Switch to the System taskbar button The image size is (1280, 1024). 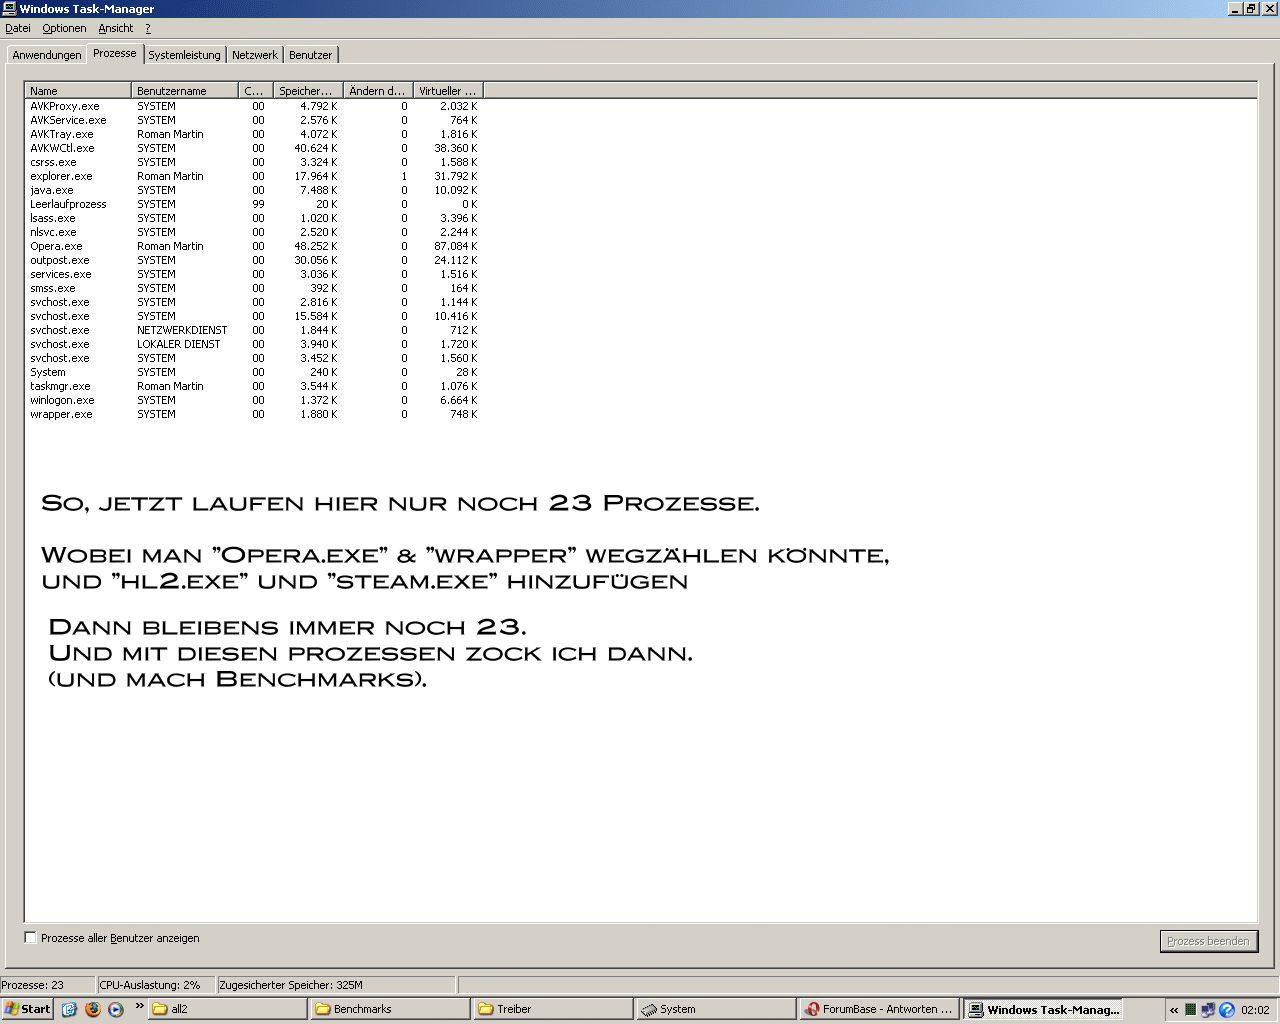pos(716,1009)
